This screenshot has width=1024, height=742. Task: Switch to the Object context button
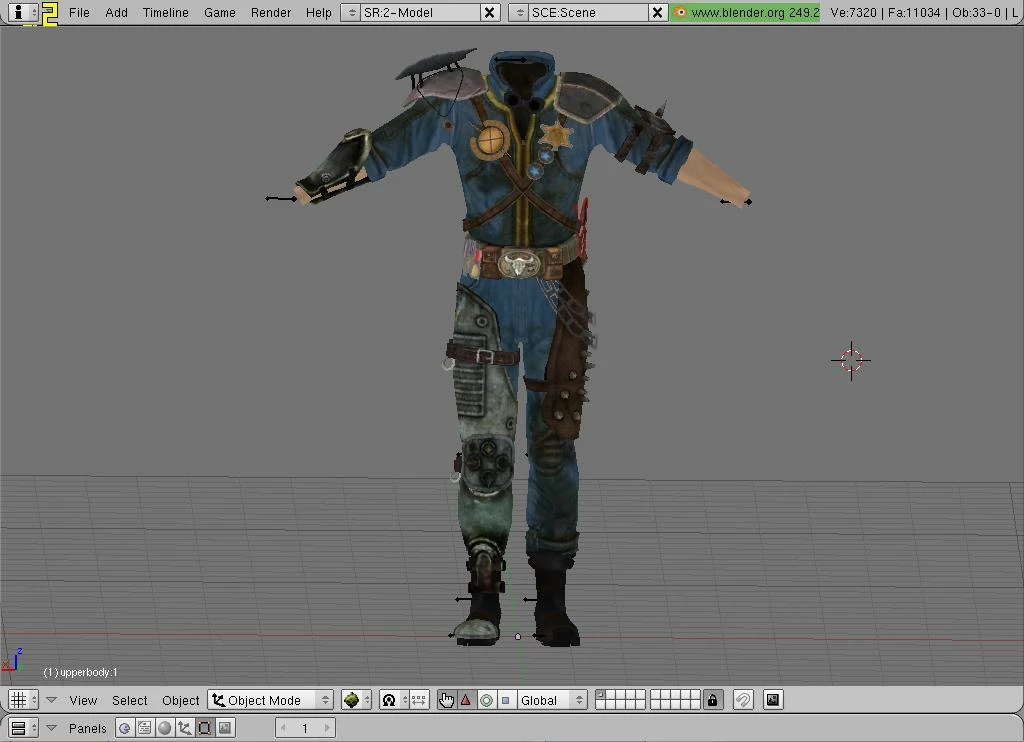[184, 728]
